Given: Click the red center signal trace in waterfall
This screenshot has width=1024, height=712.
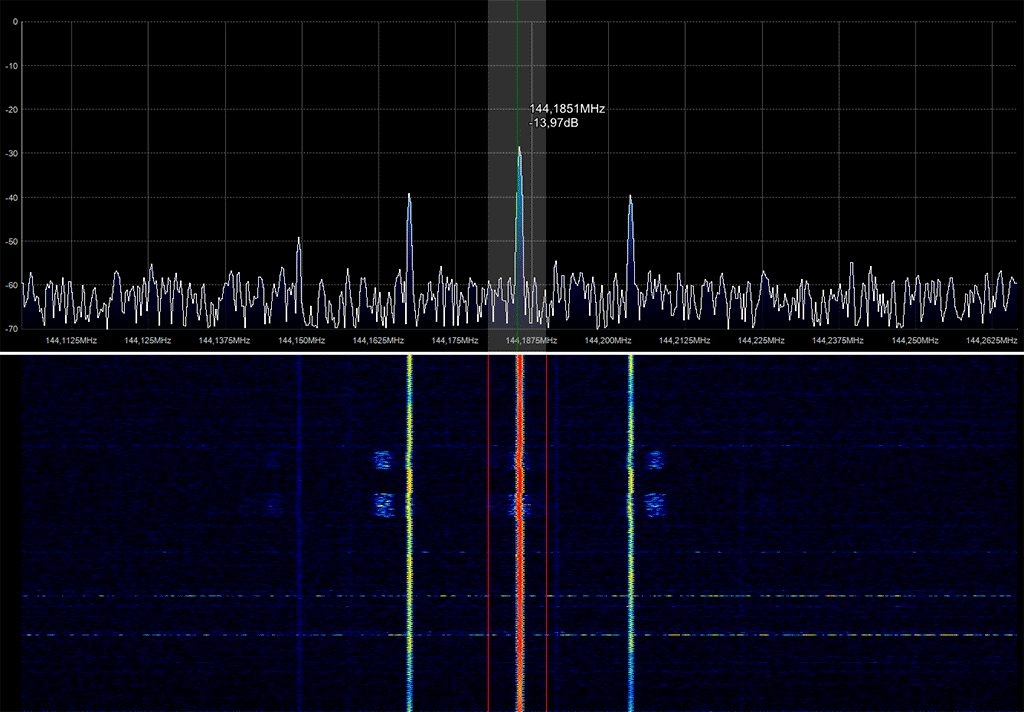Looking at the screenshot, I should click(519, 533).
